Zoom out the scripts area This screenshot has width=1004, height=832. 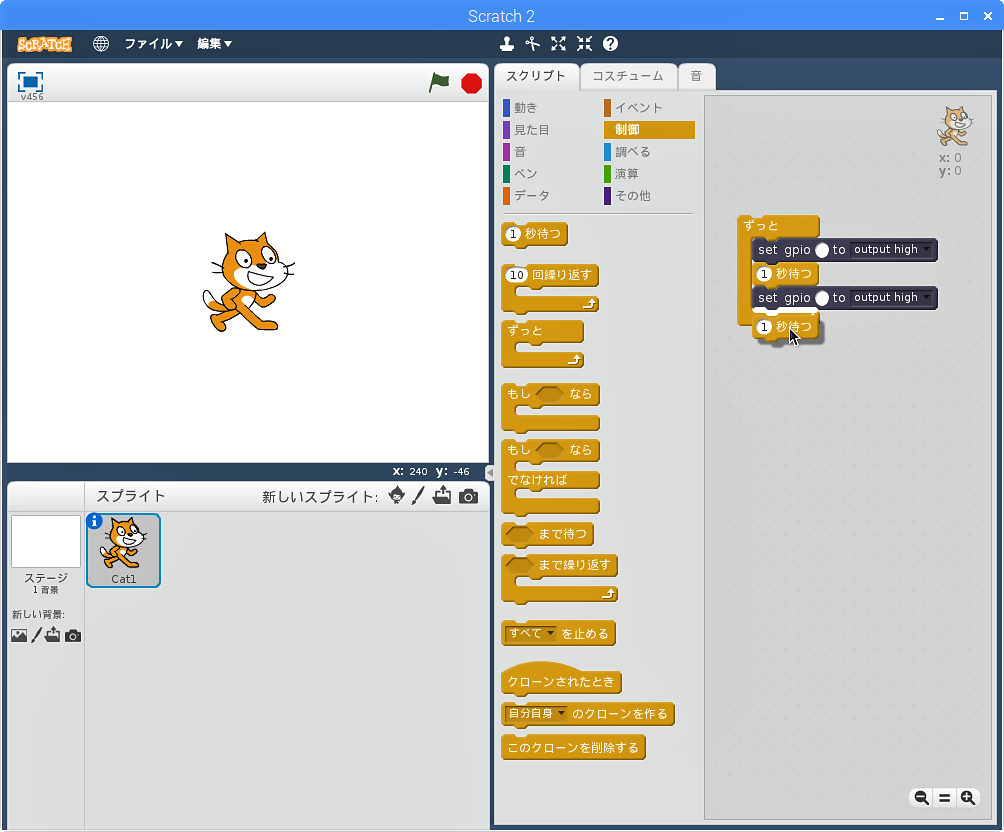point(921,797)
